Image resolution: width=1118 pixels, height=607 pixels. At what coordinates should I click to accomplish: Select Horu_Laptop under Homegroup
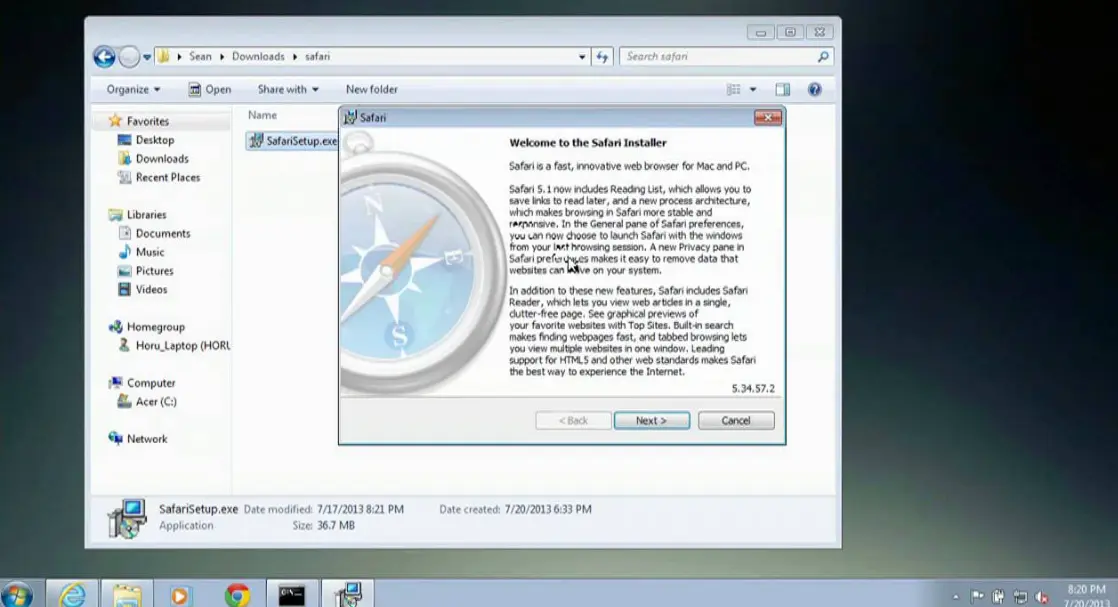pos(183,345)
